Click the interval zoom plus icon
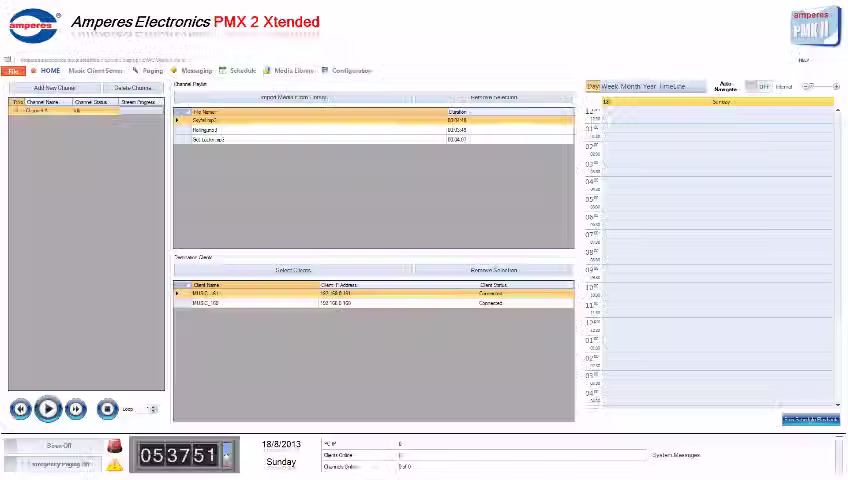Image resolution: width=848 pixels, height=480 pixels. tap(836, 86)
